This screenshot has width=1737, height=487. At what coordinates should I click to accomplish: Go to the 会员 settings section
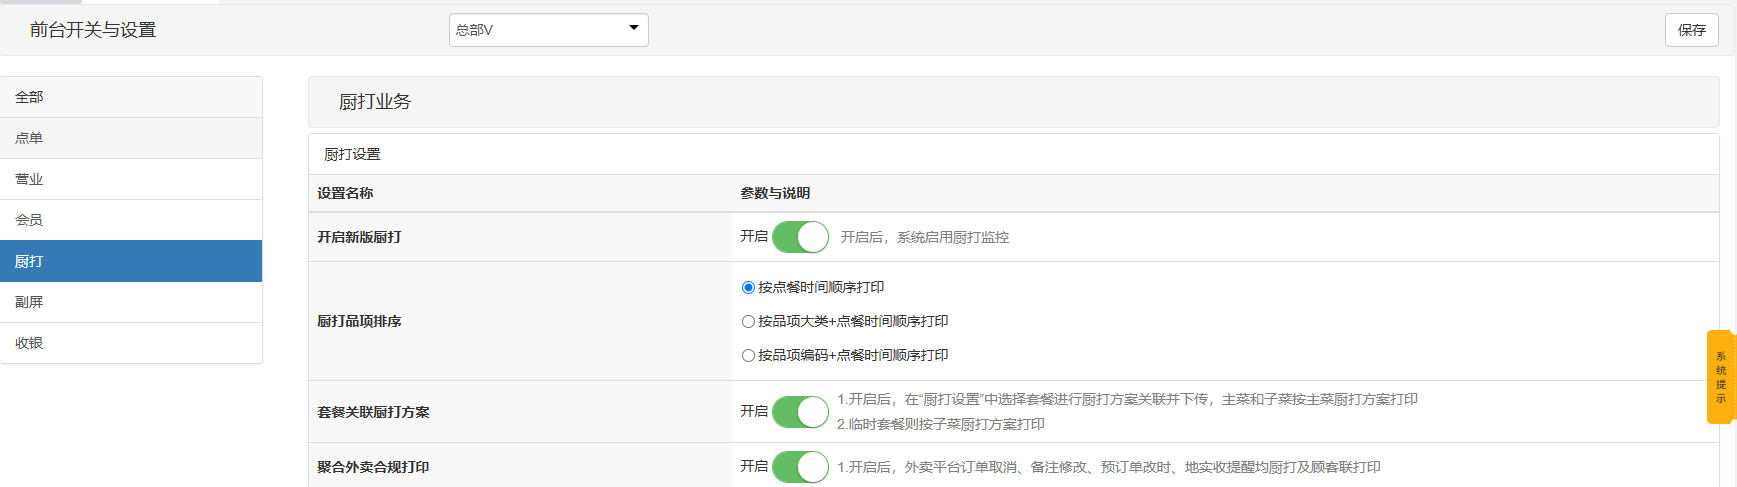(x=130, y=220)
